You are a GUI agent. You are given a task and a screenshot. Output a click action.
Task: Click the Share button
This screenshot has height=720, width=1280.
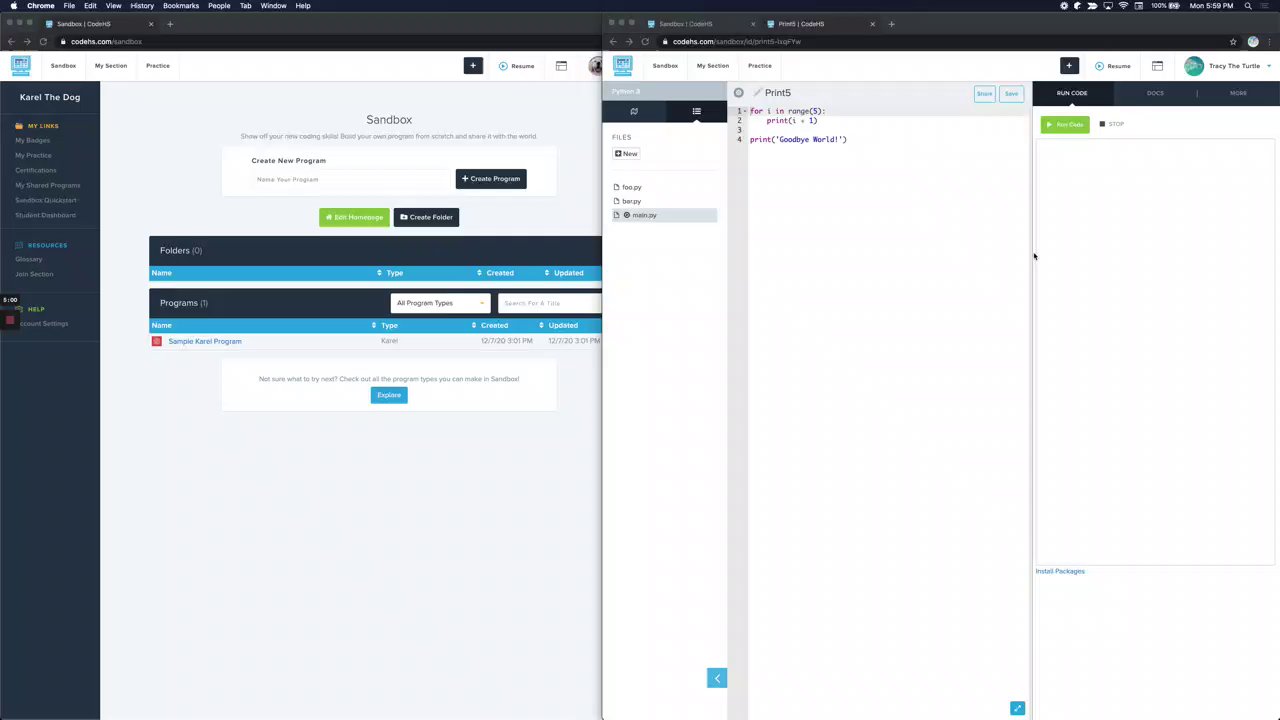coord(984,94)
